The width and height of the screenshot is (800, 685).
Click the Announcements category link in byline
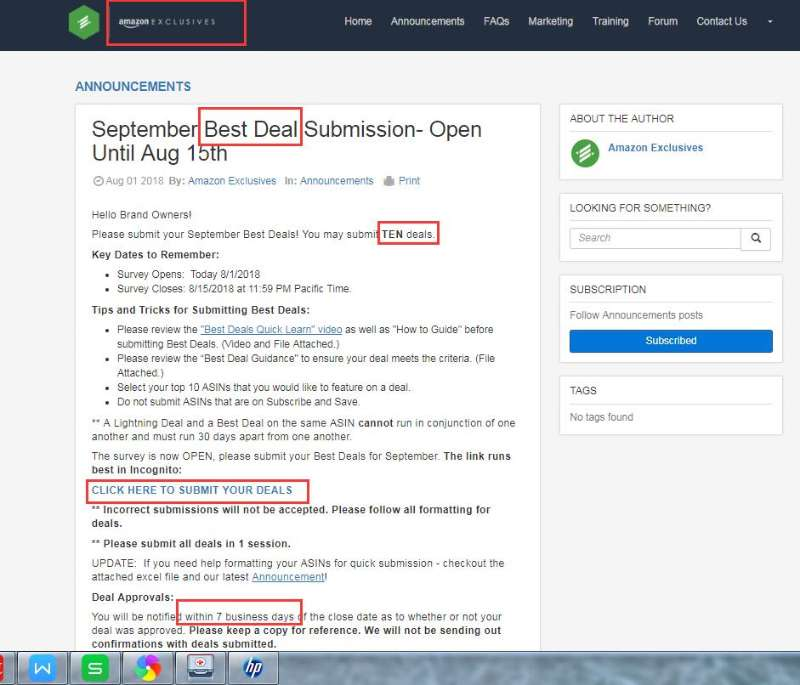337,181
